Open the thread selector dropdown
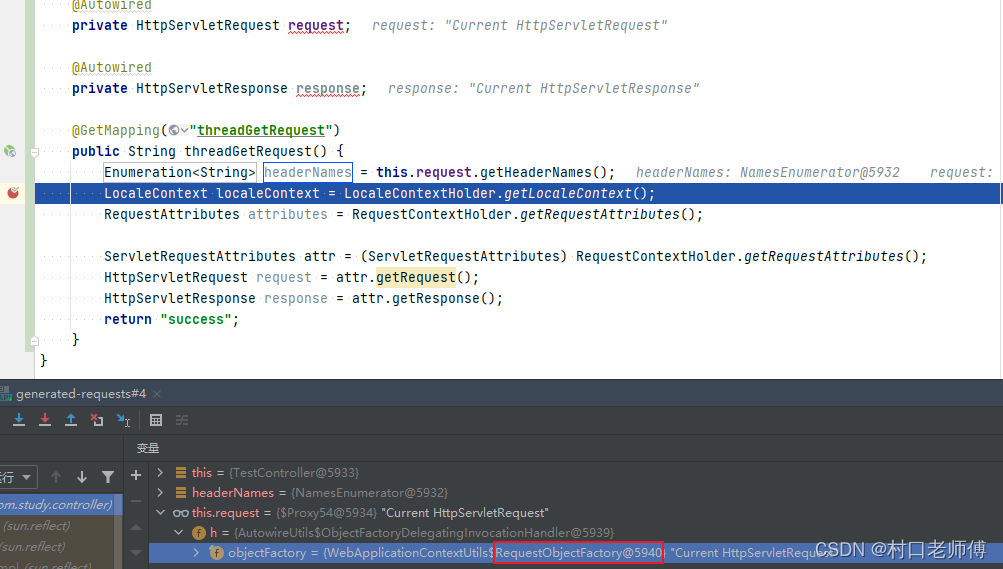The width and height of the screenshot is (1003, 569). point(18,477)
